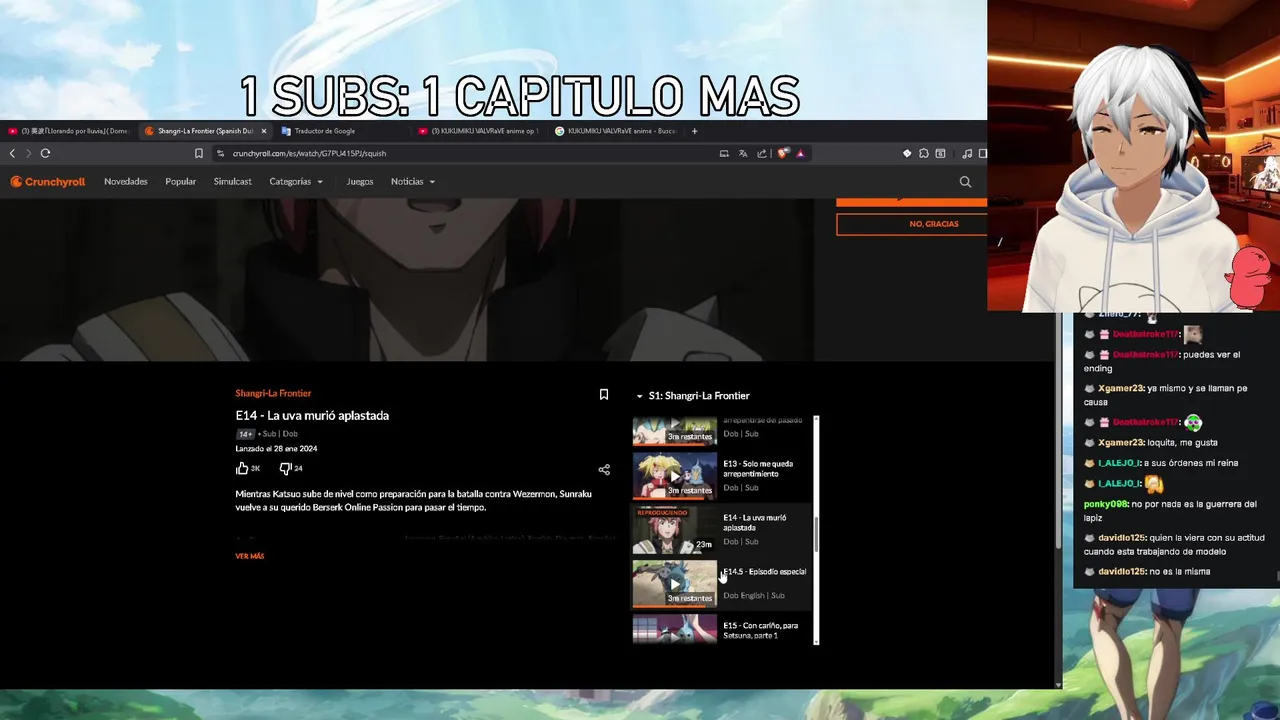Dislike the episode with thumbs-down
This screenshot has width=1280, height=720.
(x=285, y=468)
